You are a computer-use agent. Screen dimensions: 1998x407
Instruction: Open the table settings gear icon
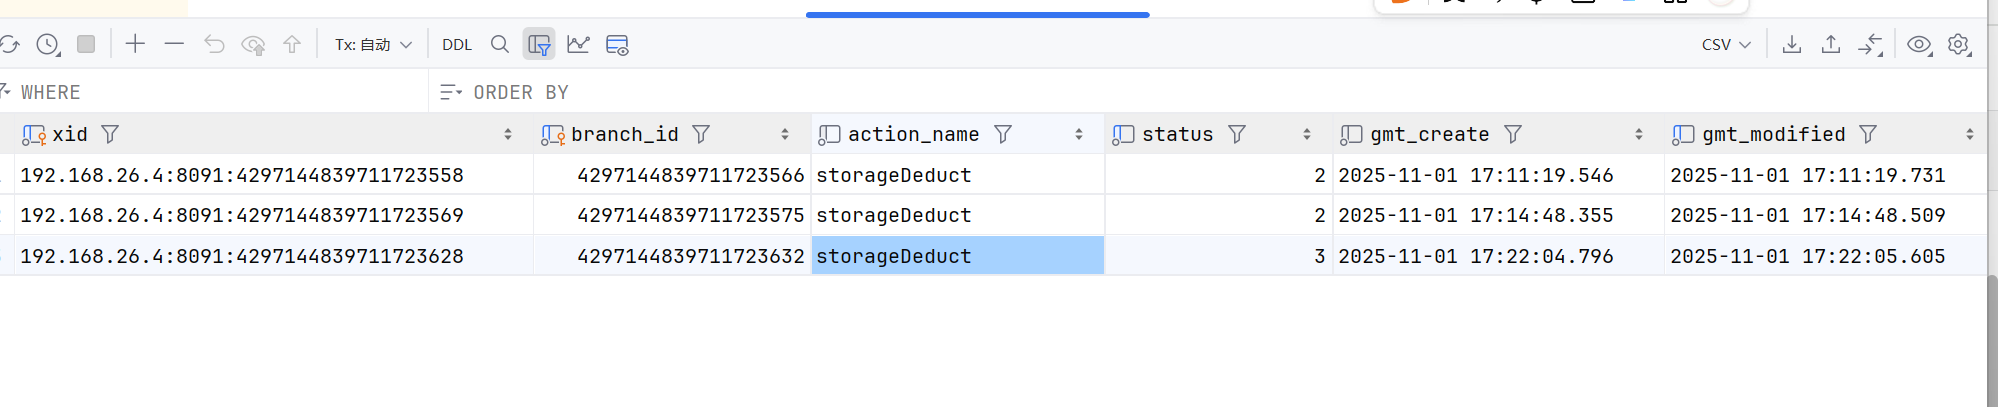(1959, 44)
